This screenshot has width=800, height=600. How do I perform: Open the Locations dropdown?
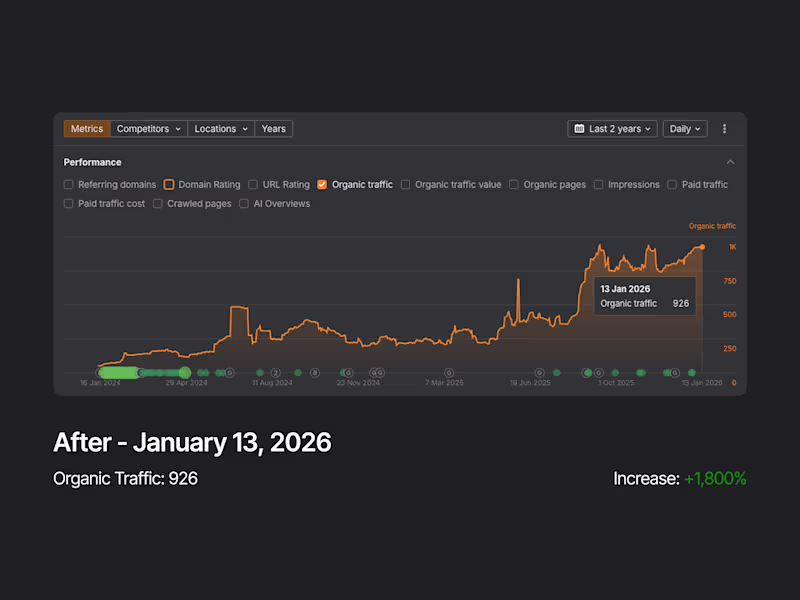[220, 128]
